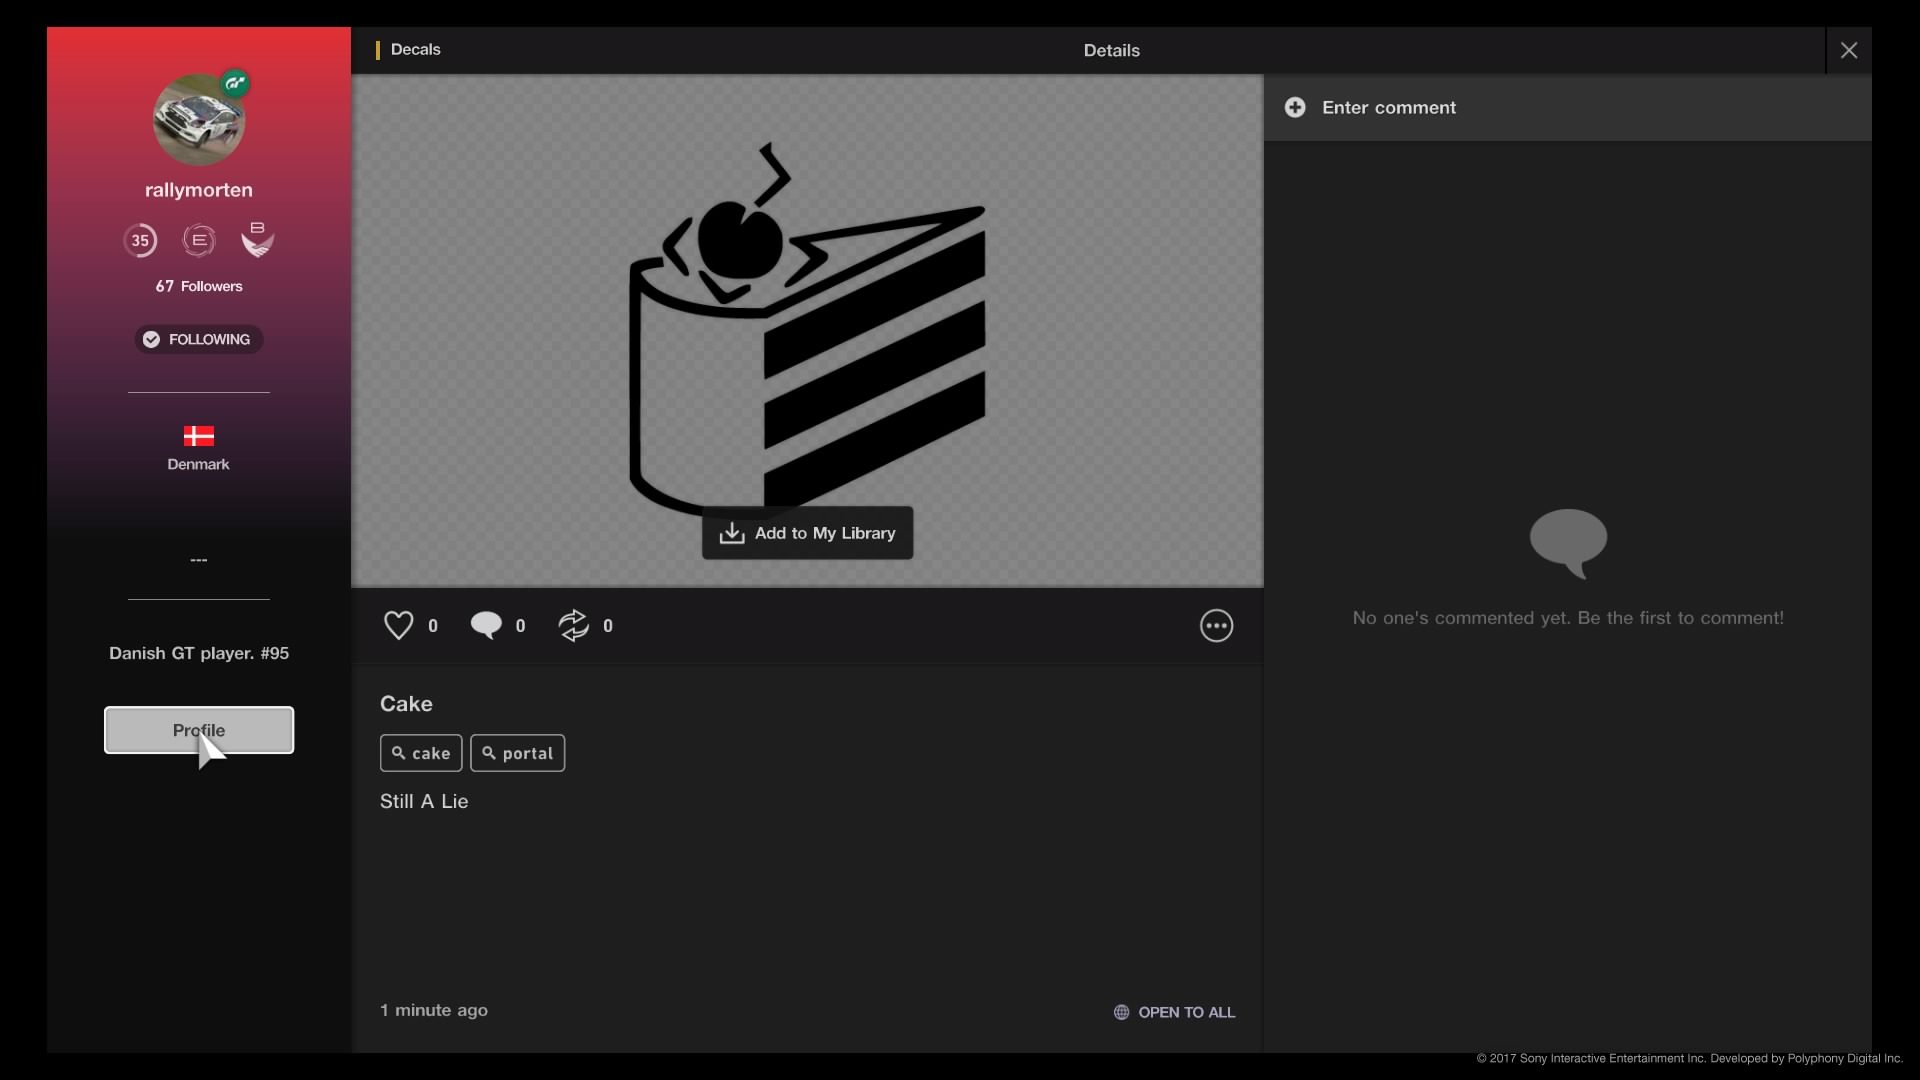Viewport: 1920px width, 1080px height.
Task: Like the Cake decal with the heart icon
Action: tap(398, 625)
